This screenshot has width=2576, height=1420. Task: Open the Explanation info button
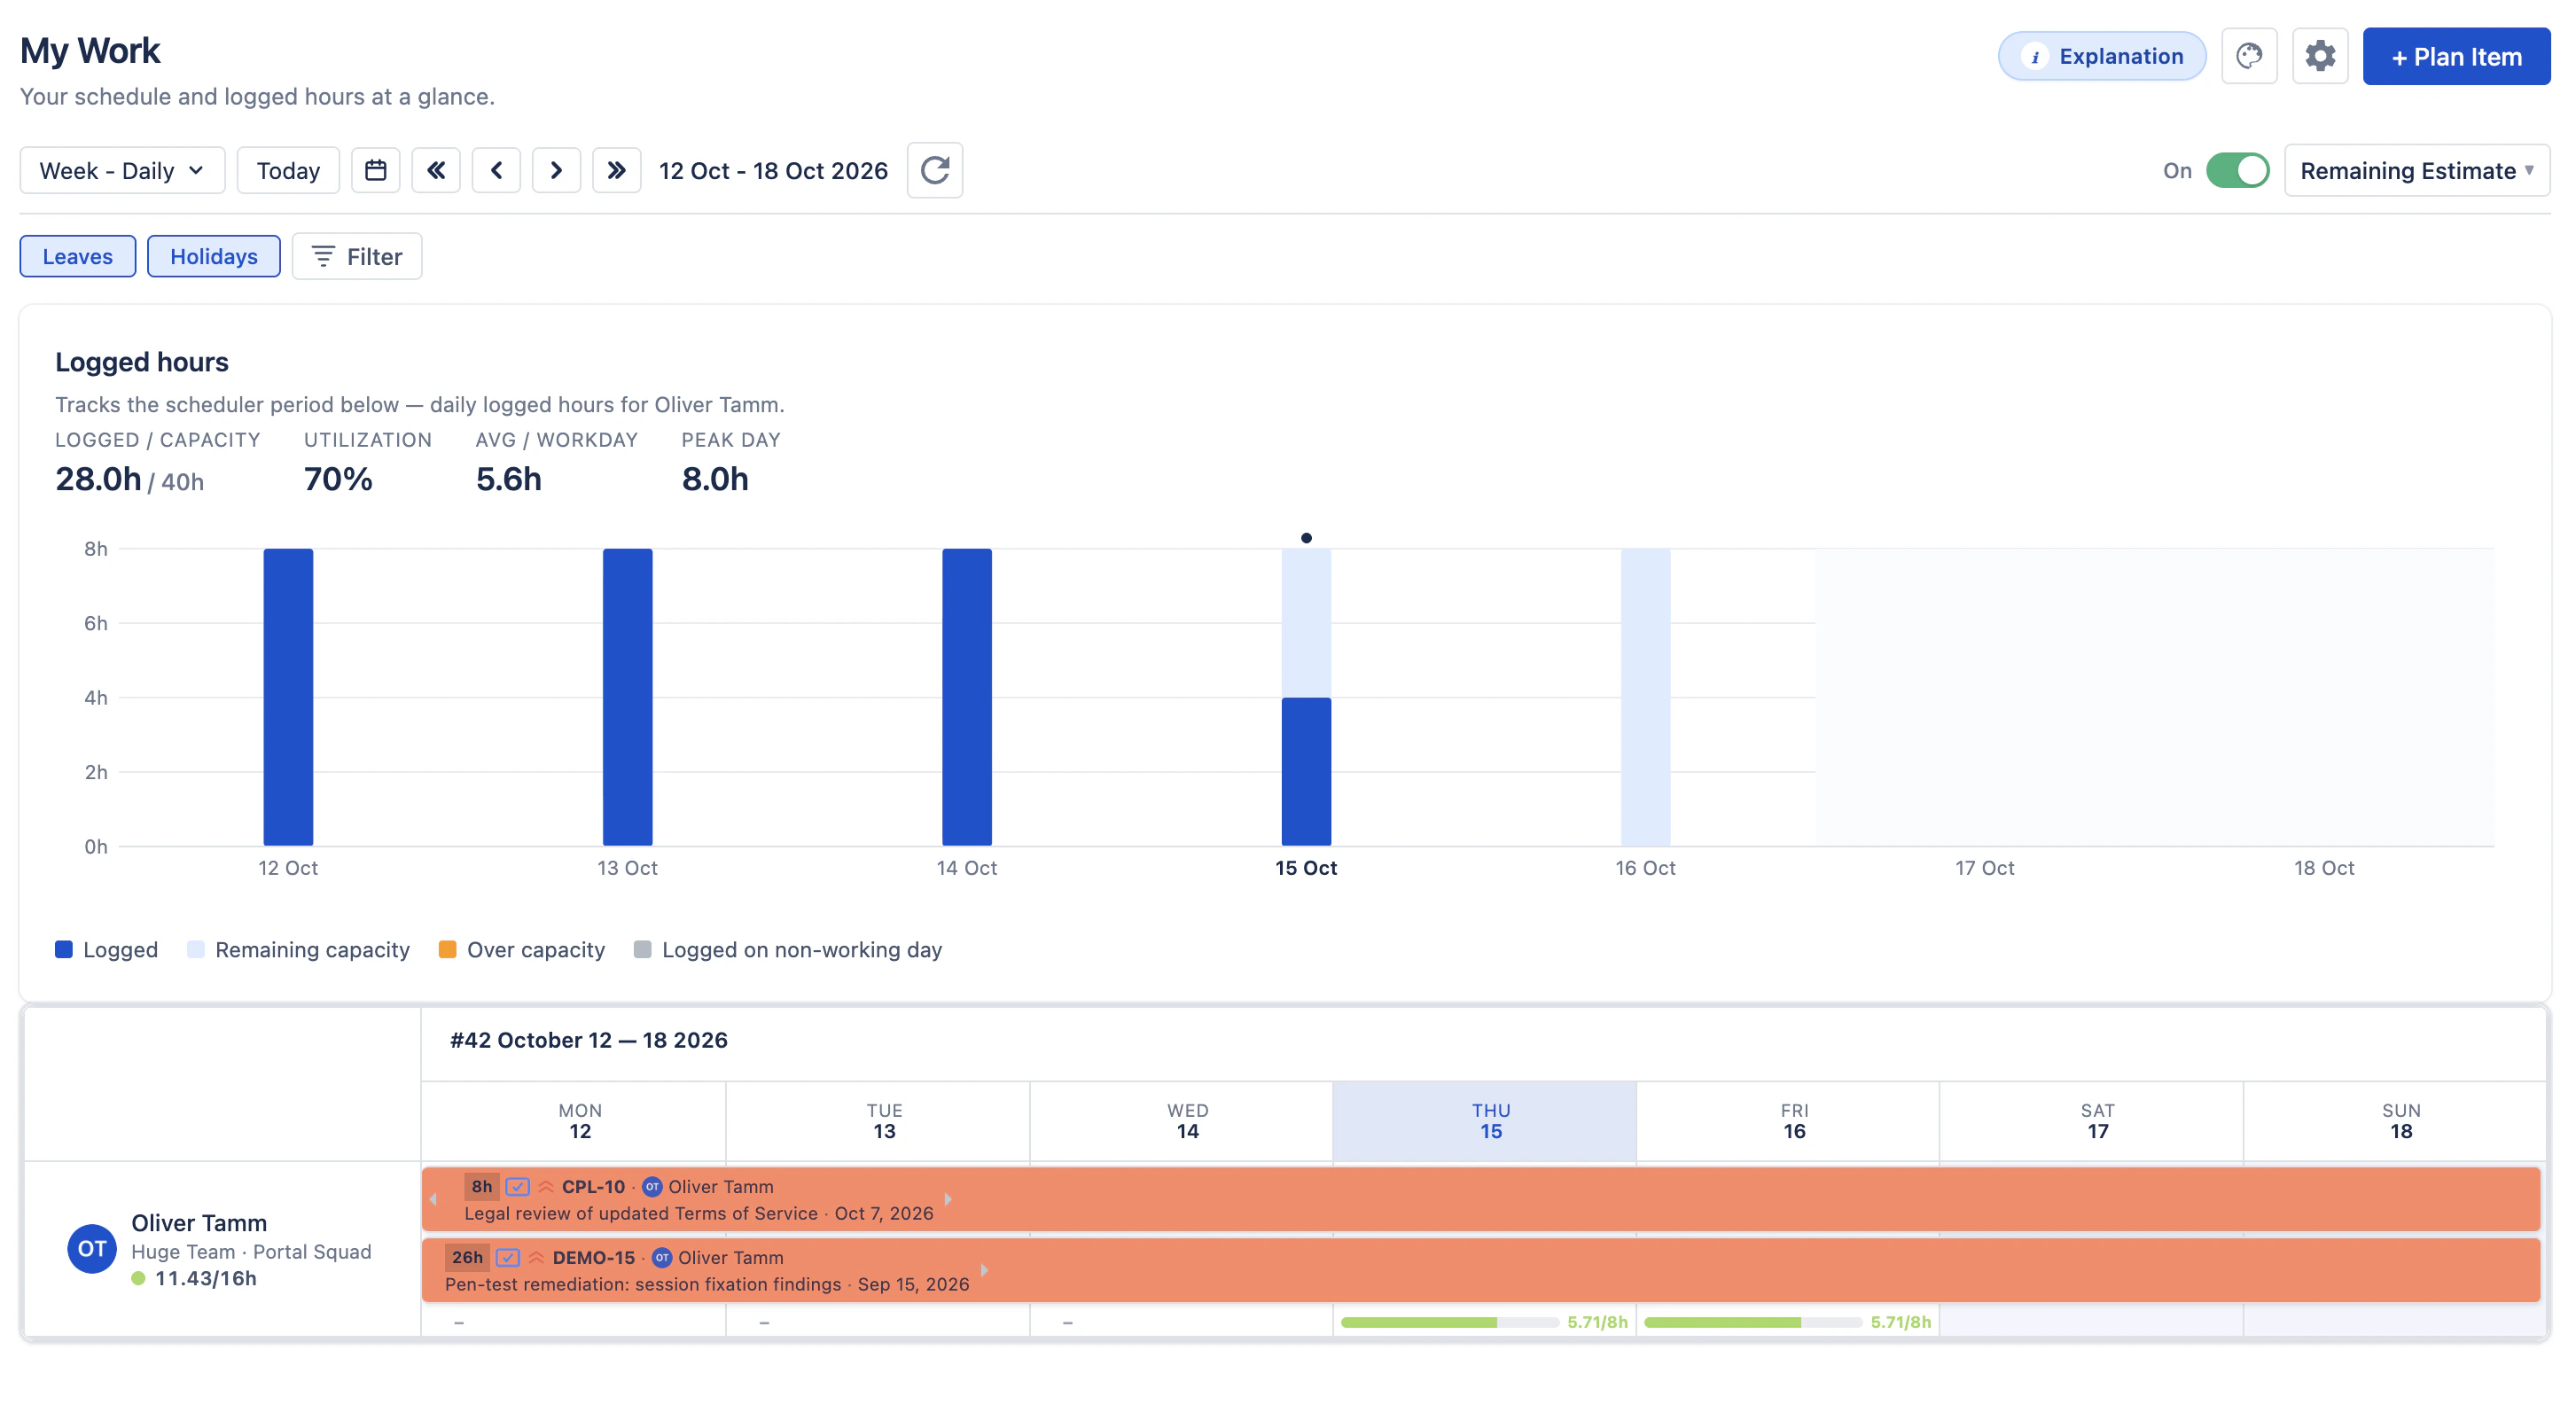coord(2102,56)
